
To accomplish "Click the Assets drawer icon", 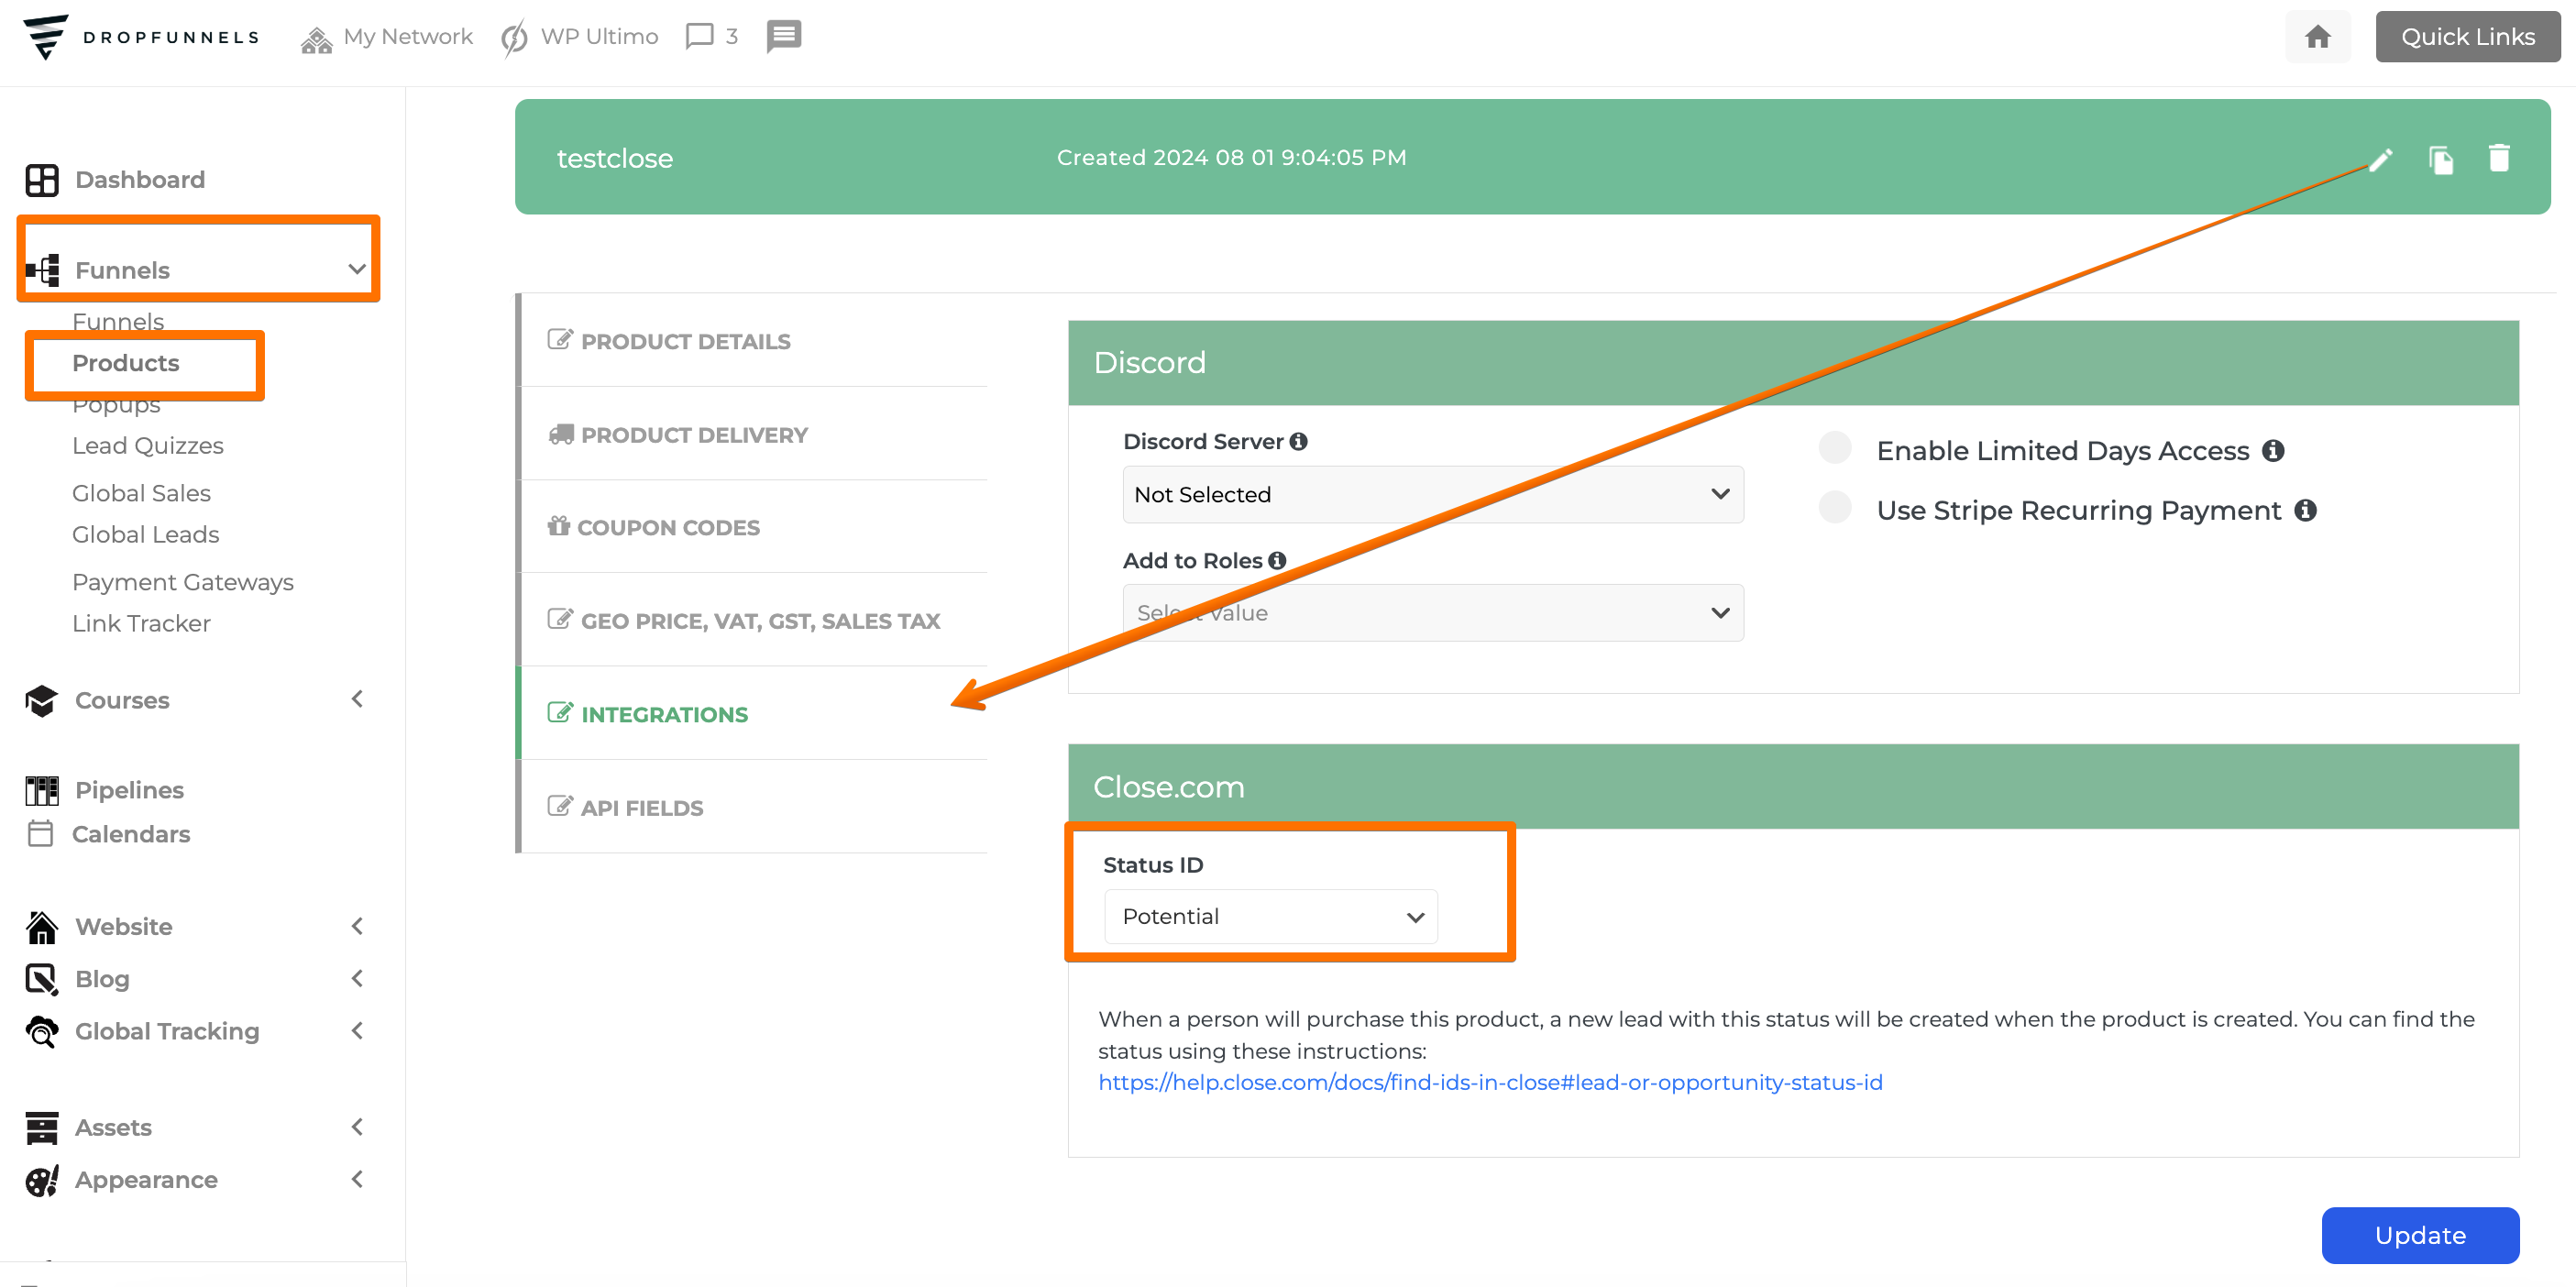I will (41, 1128).
